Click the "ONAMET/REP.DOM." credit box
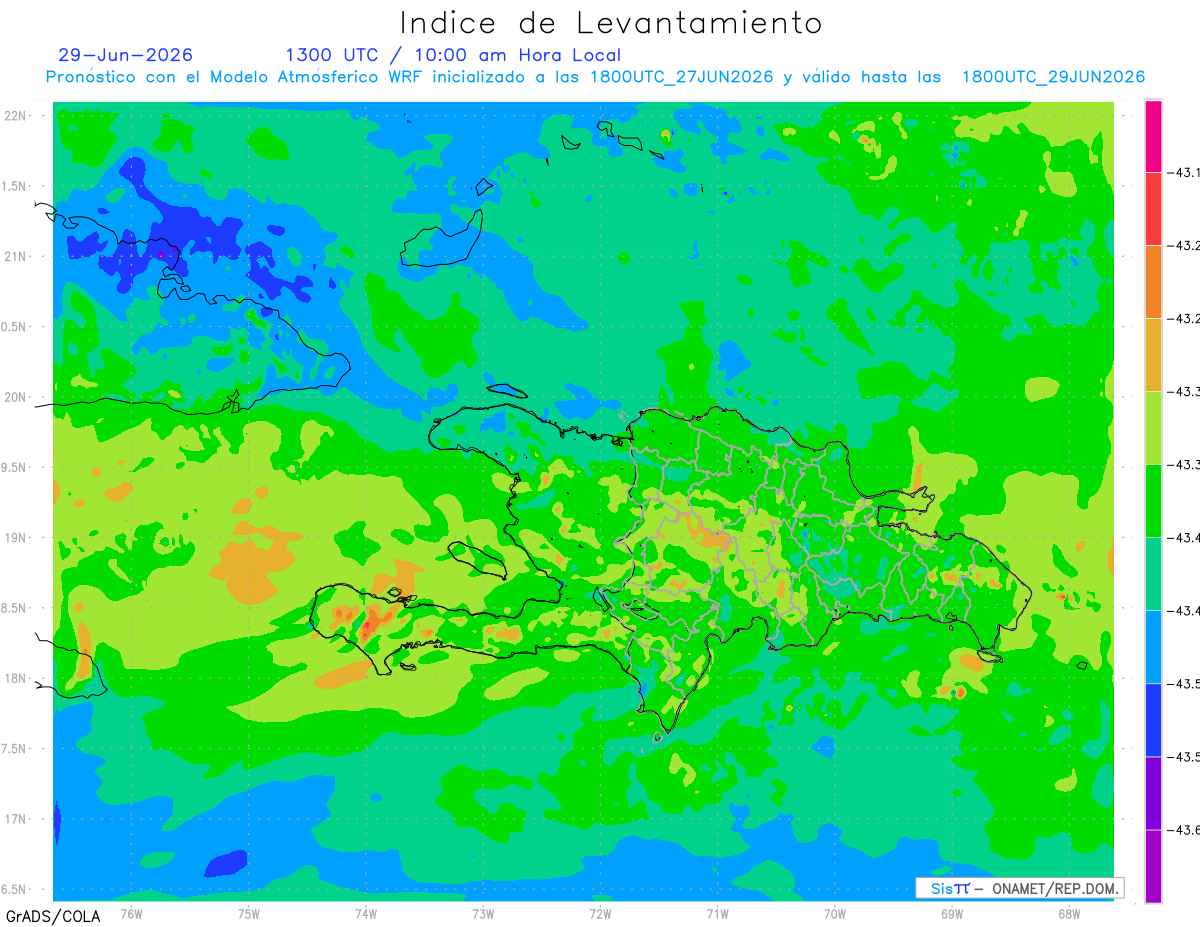Image resolution: width=1200 pixels, height=927 pixels. tap(1019, 888)
